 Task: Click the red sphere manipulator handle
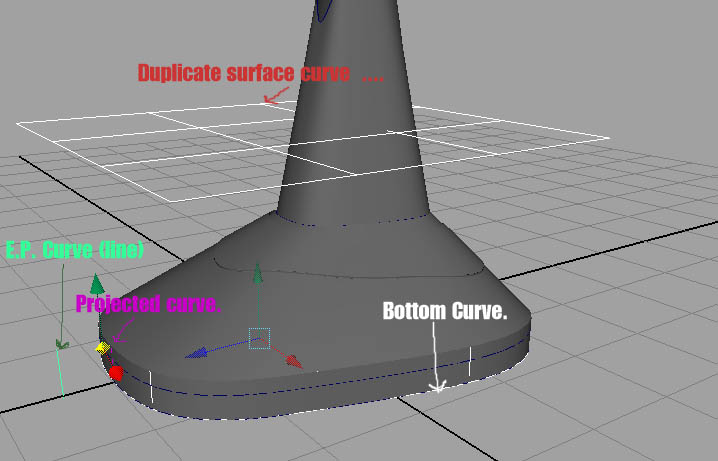[116, 373]
